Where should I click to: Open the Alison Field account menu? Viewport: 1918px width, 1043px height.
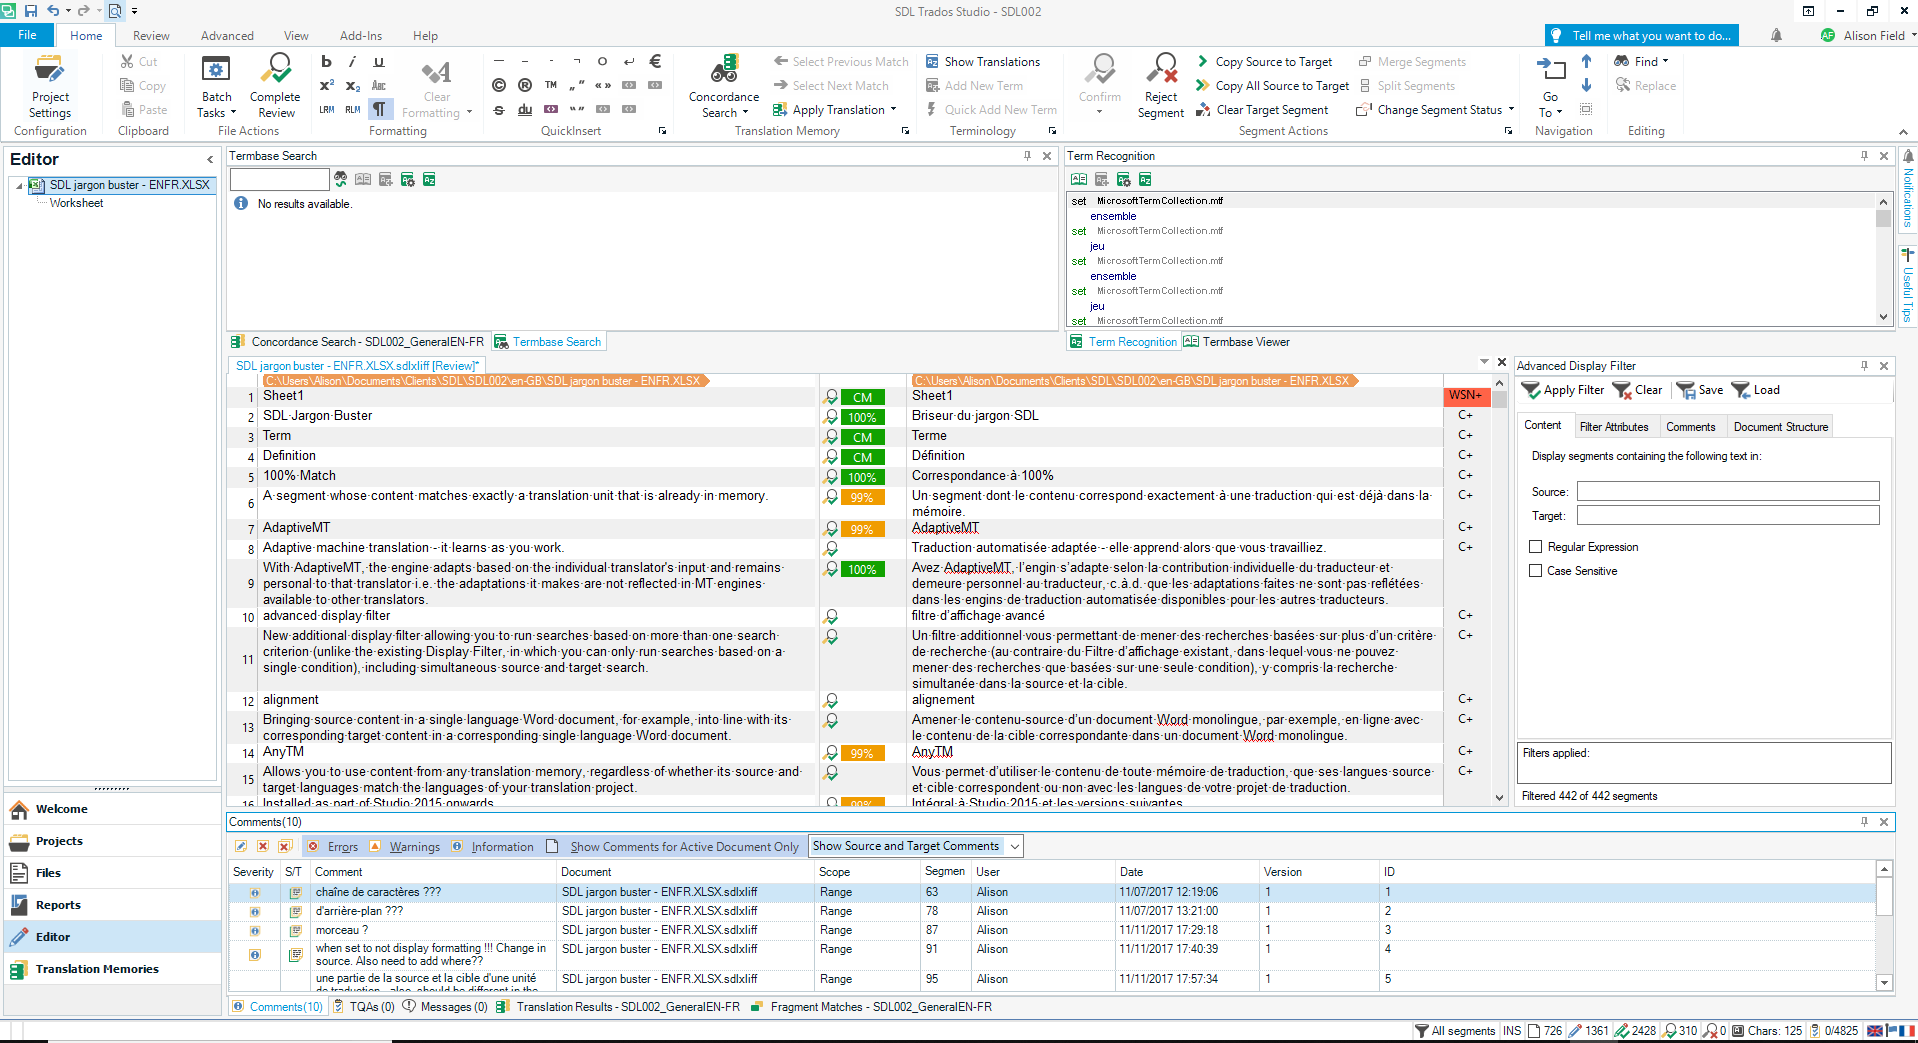1868,35
